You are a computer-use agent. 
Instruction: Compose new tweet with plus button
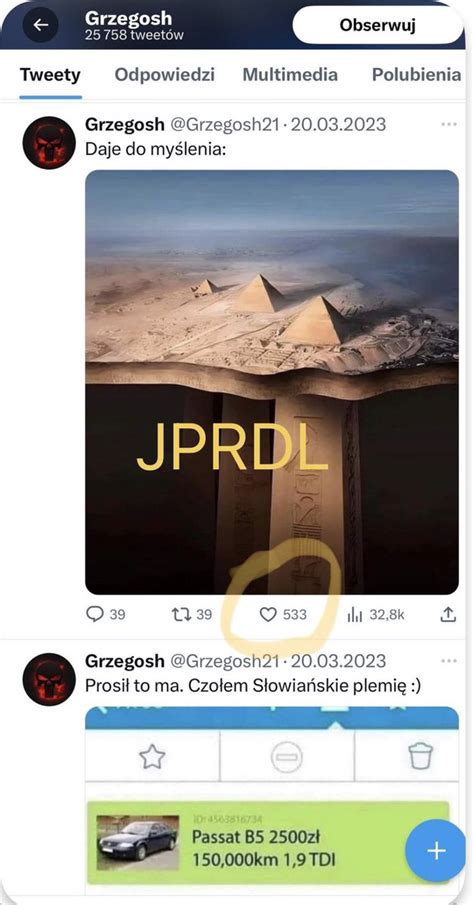pyautogui.click(x=436, y=850)
